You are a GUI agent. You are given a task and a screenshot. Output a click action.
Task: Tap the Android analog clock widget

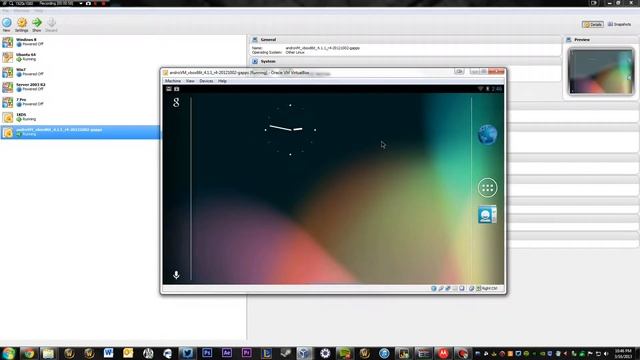(290, 130)
